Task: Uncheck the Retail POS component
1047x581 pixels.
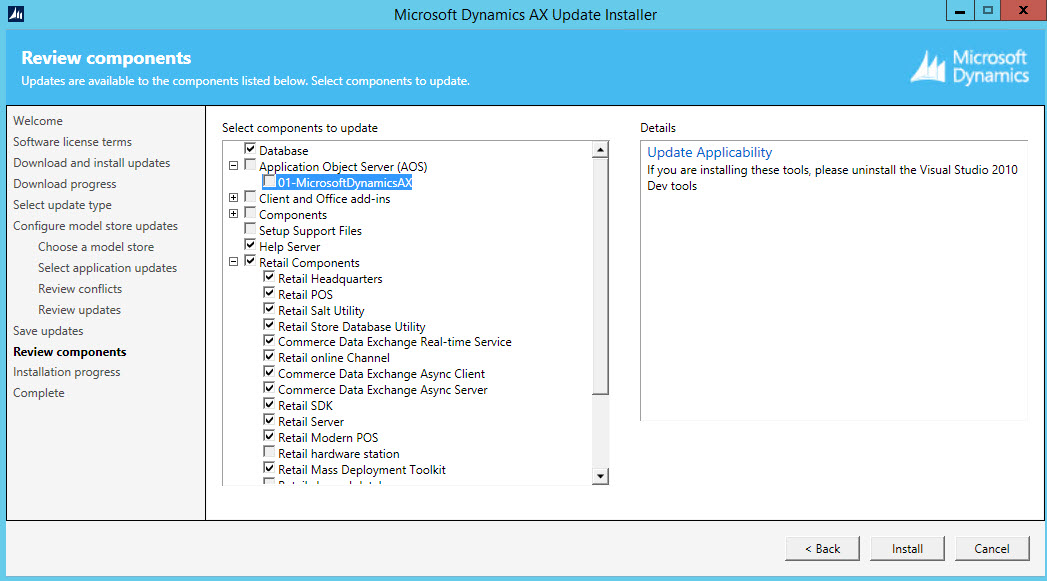Action: coord(269,294)
